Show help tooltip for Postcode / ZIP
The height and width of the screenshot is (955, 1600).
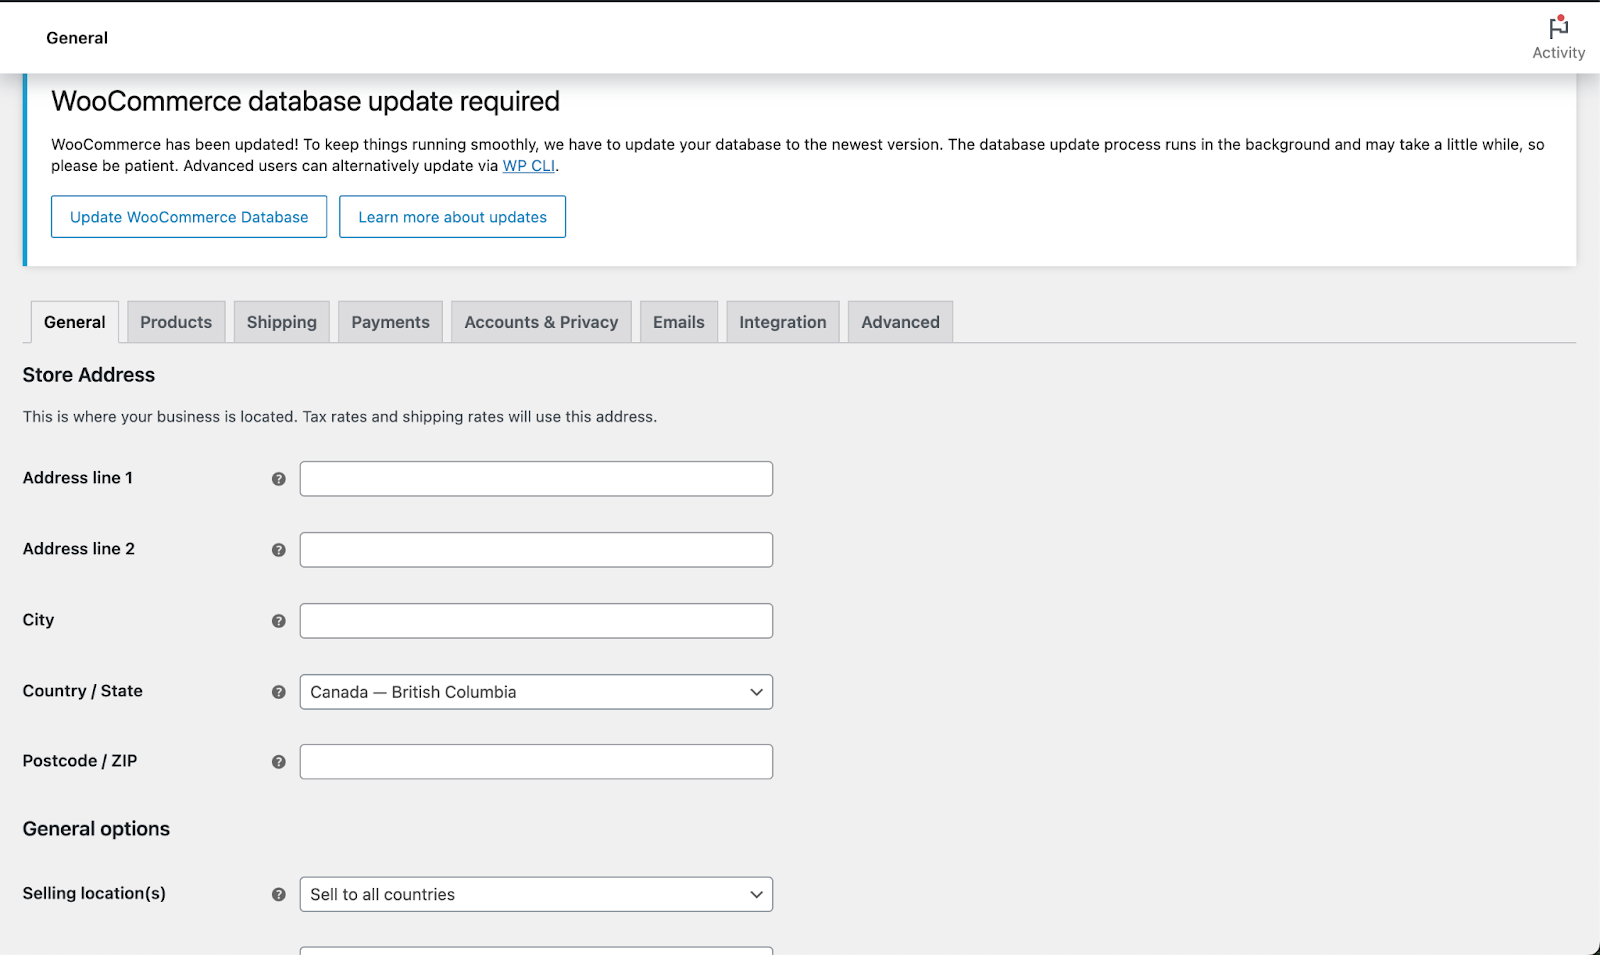(x=279, y=762)
